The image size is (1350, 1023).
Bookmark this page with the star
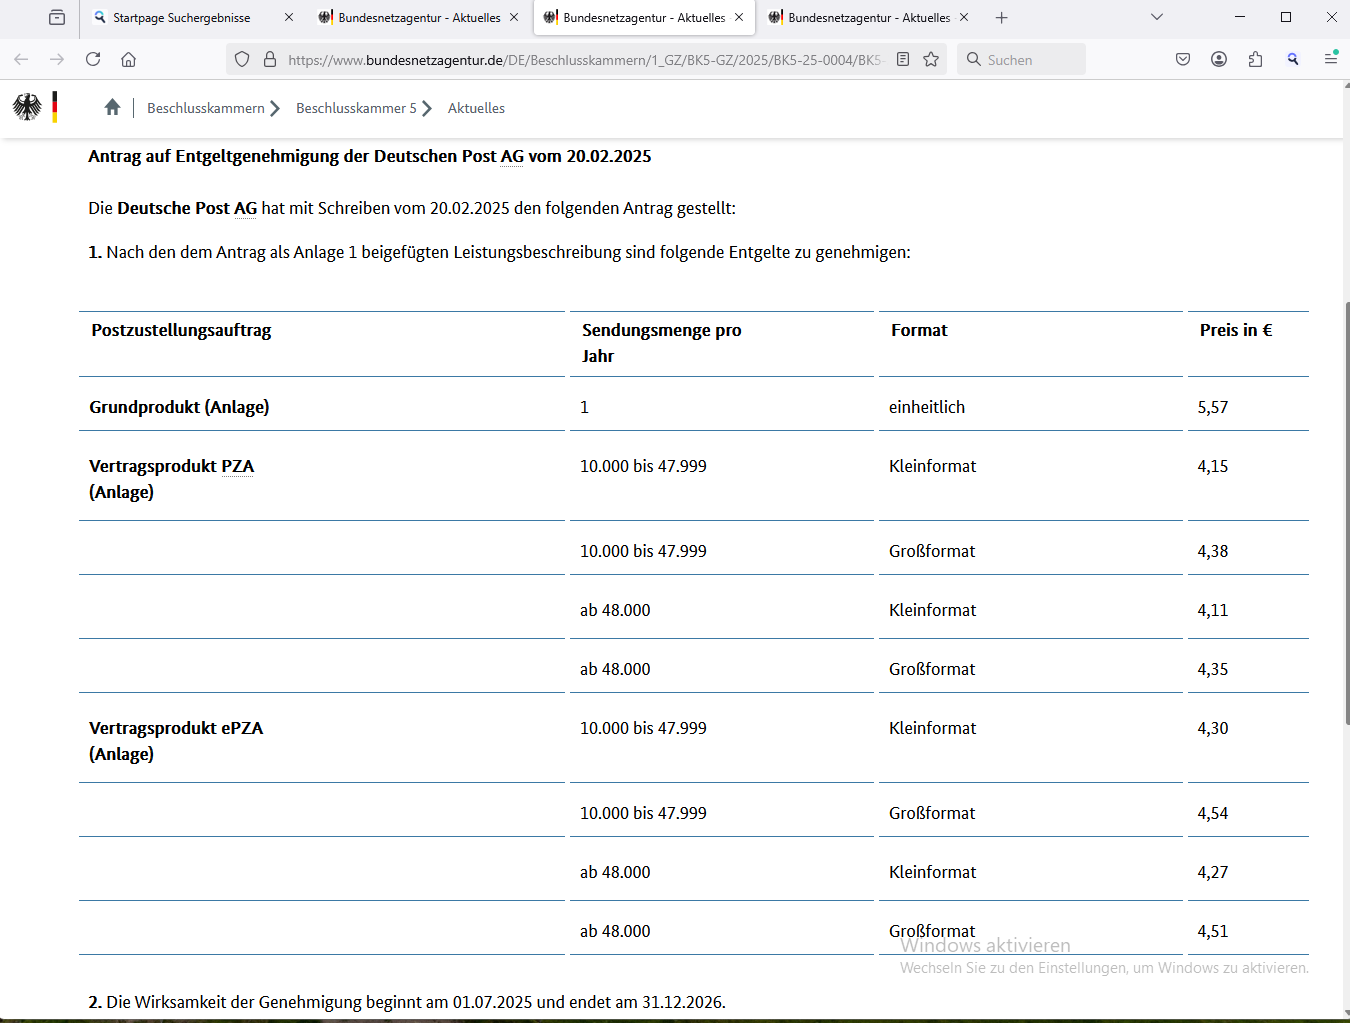click(x=931, y=59)
